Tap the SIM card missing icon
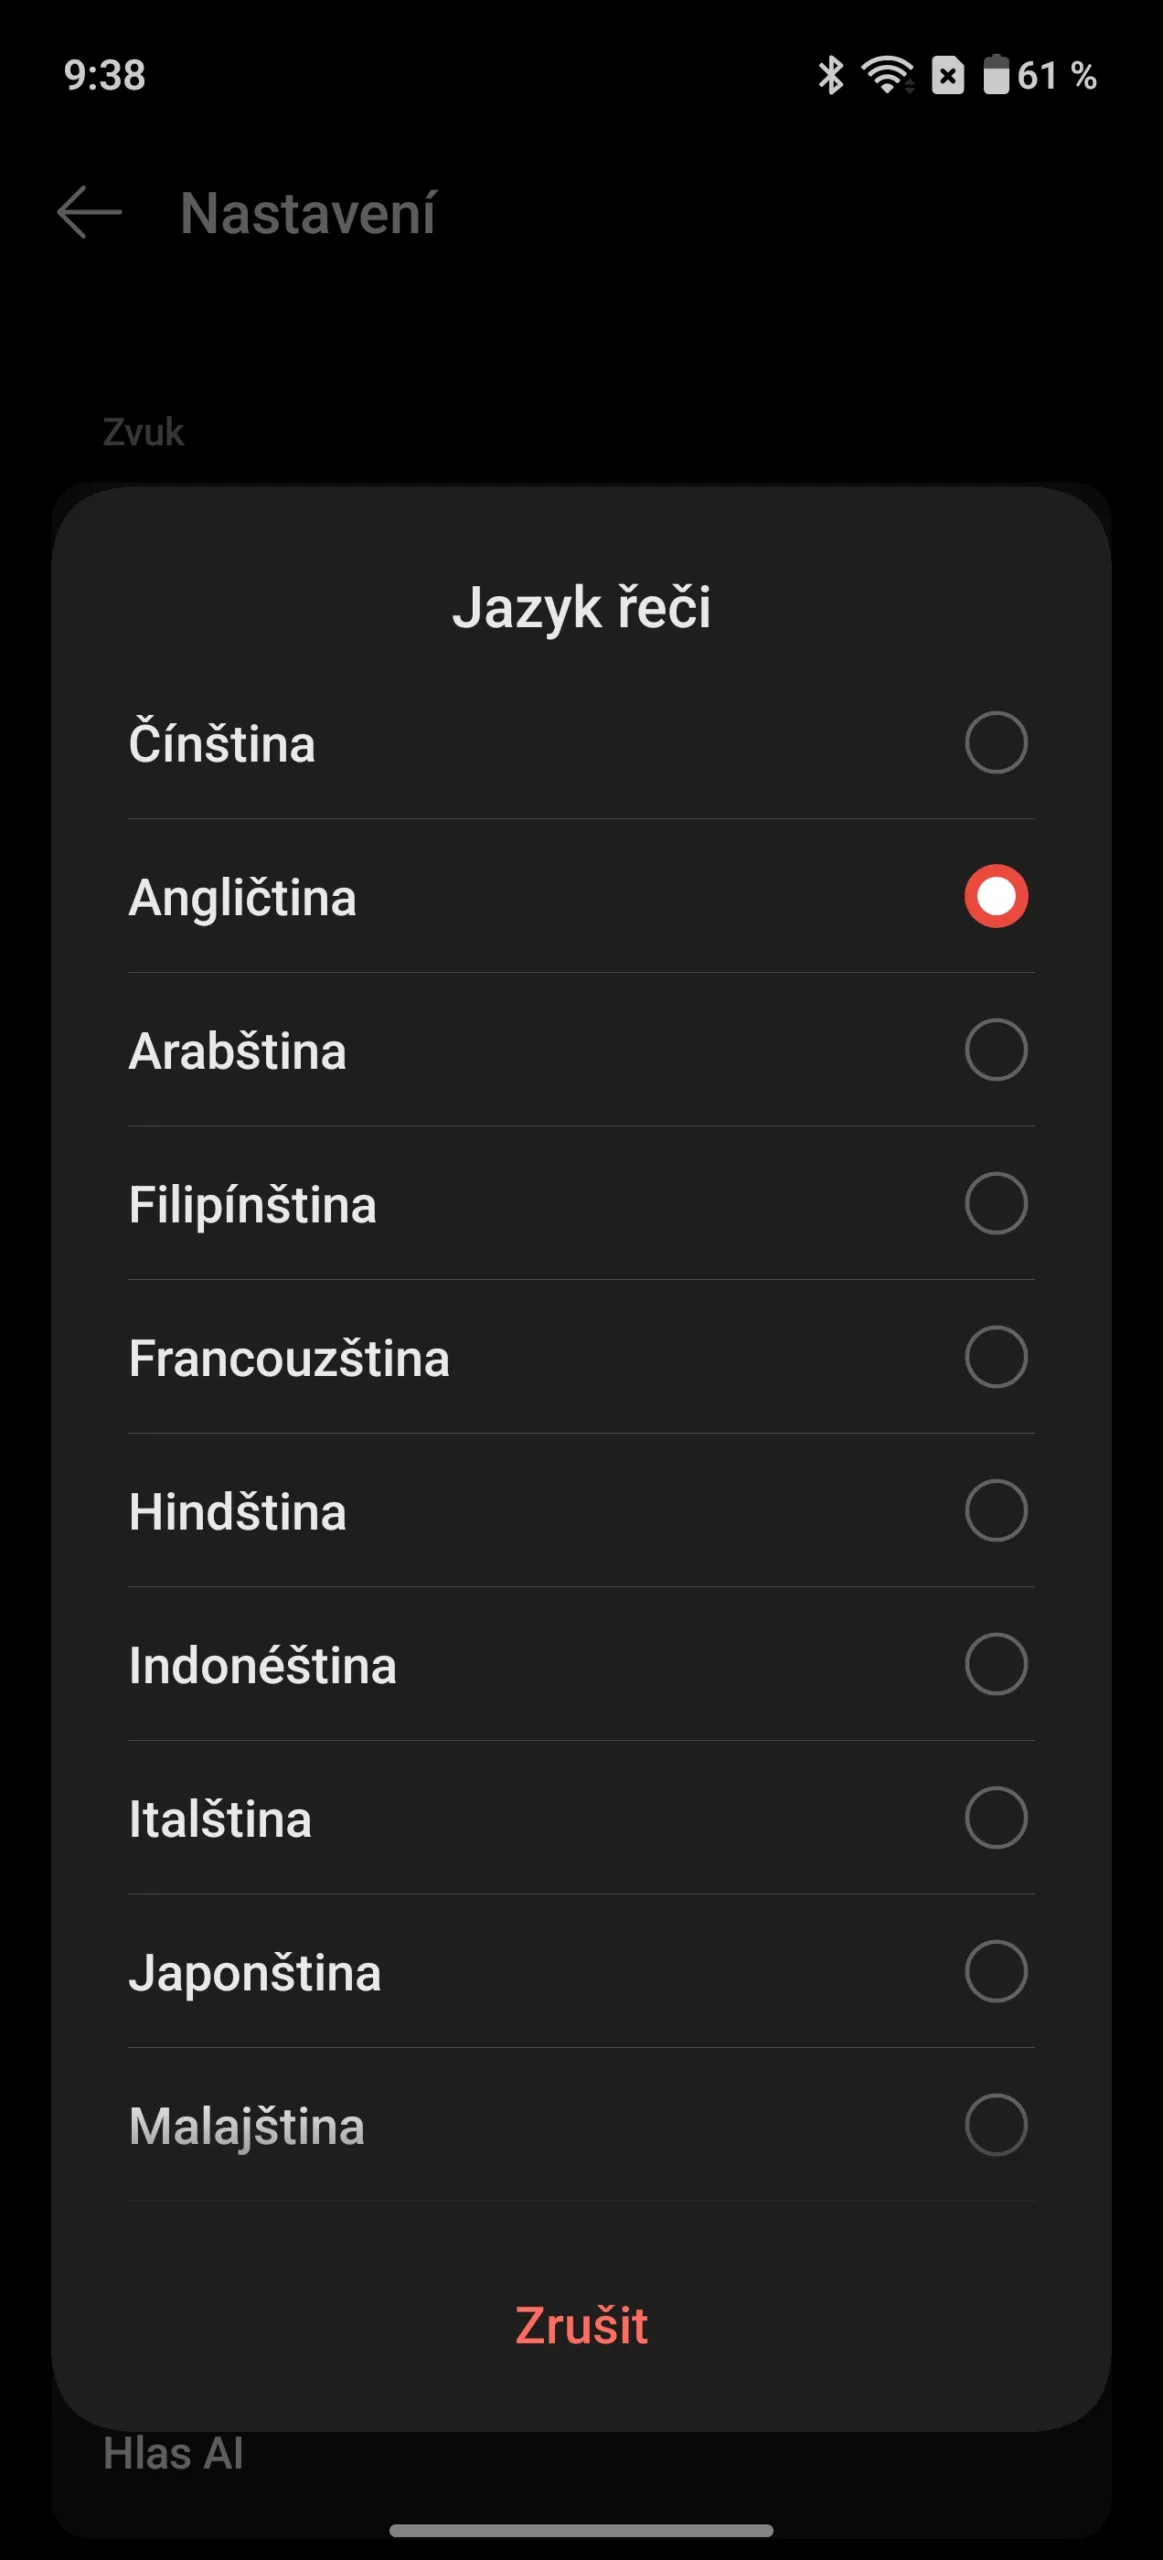Screen dimensions: 1163x2560 (947, 75)
